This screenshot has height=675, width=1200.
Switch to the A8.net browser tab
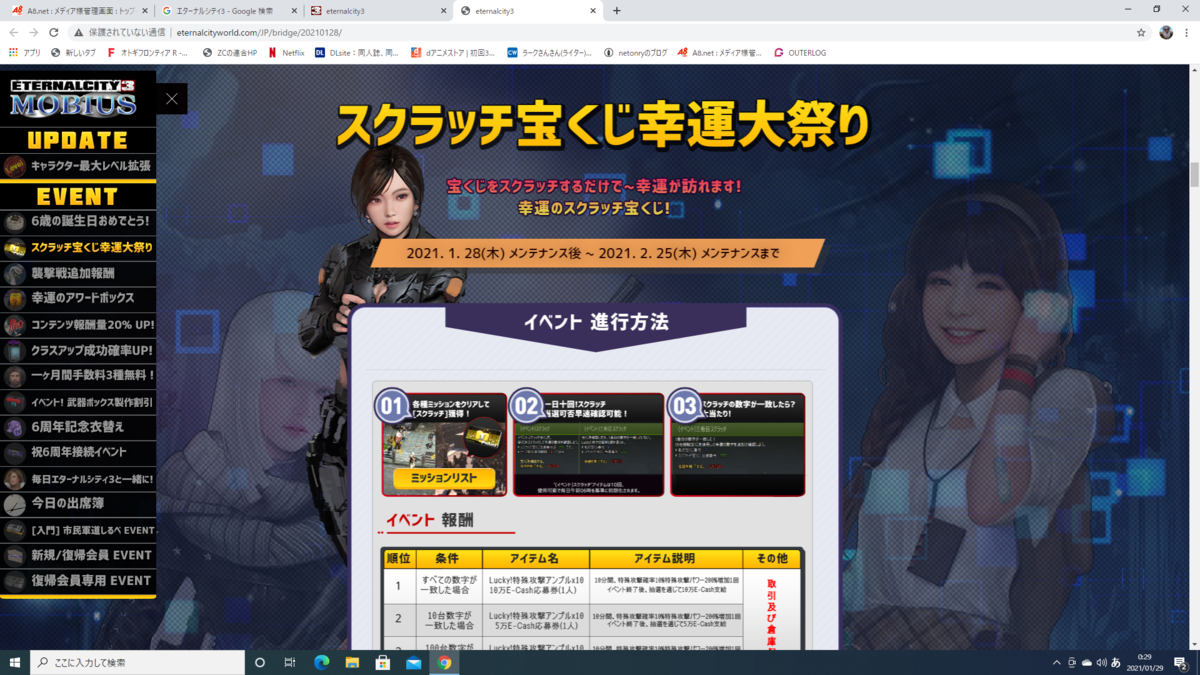[78, 11]
